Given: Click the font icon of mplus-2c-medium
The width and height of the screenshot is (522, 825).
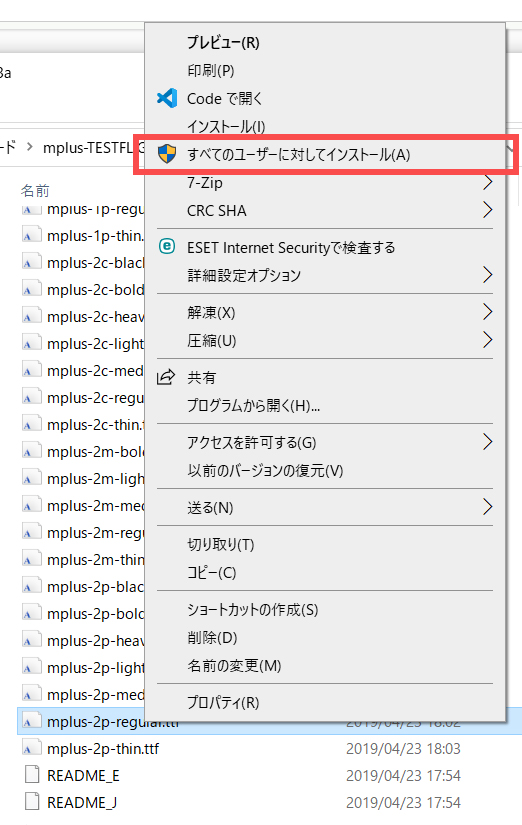Looking at the screenshot, I should coord(32,370).
